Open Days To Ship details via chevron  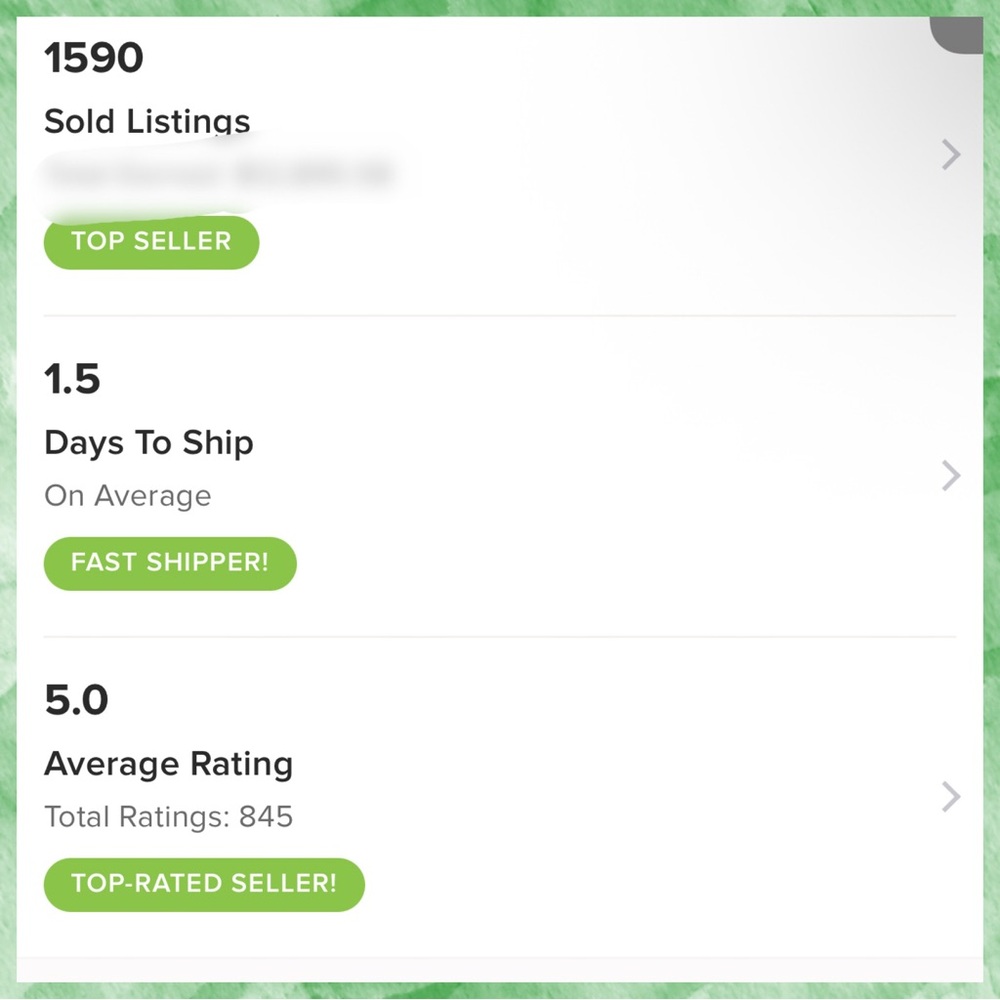tap(951, 476)
